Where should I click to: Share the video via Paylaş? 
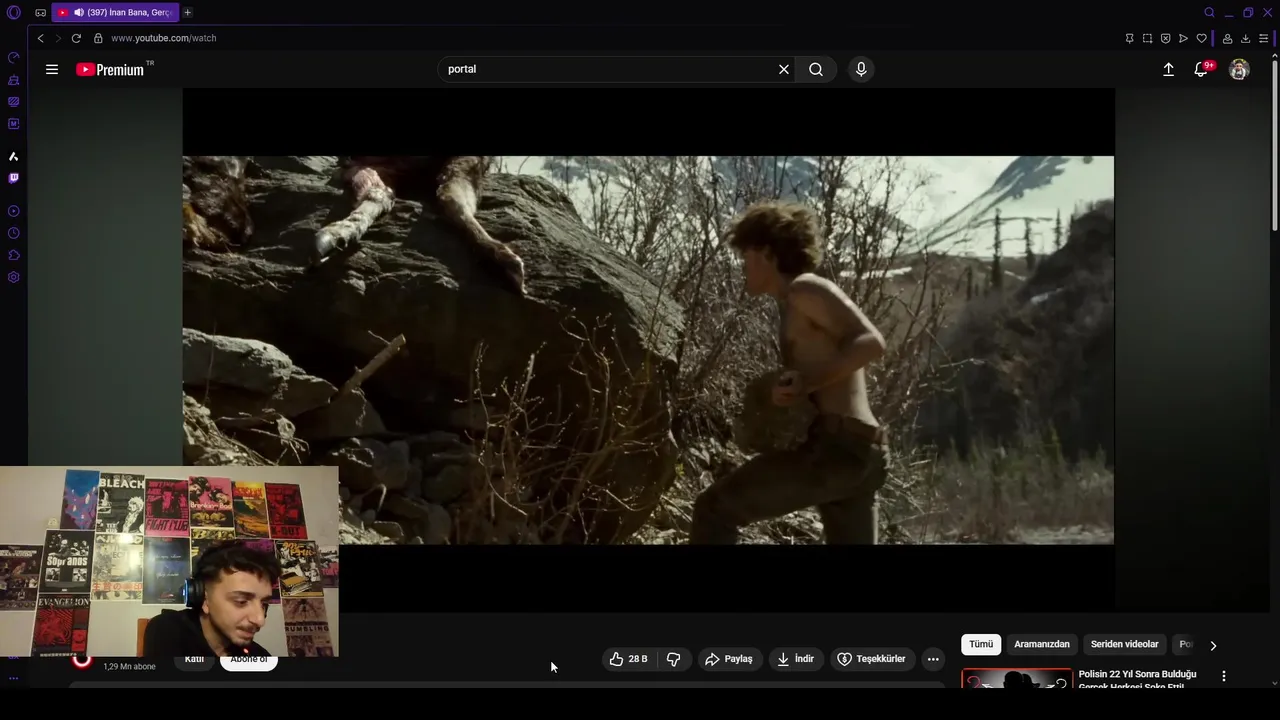pyautogui.click(x=729, y=659)
